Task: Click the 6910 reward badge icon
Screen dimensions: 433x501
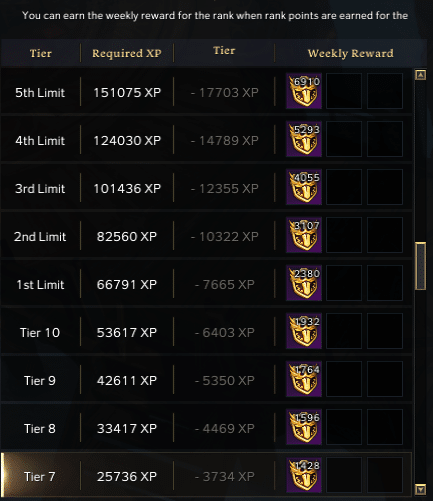Action: pos(304,91)
